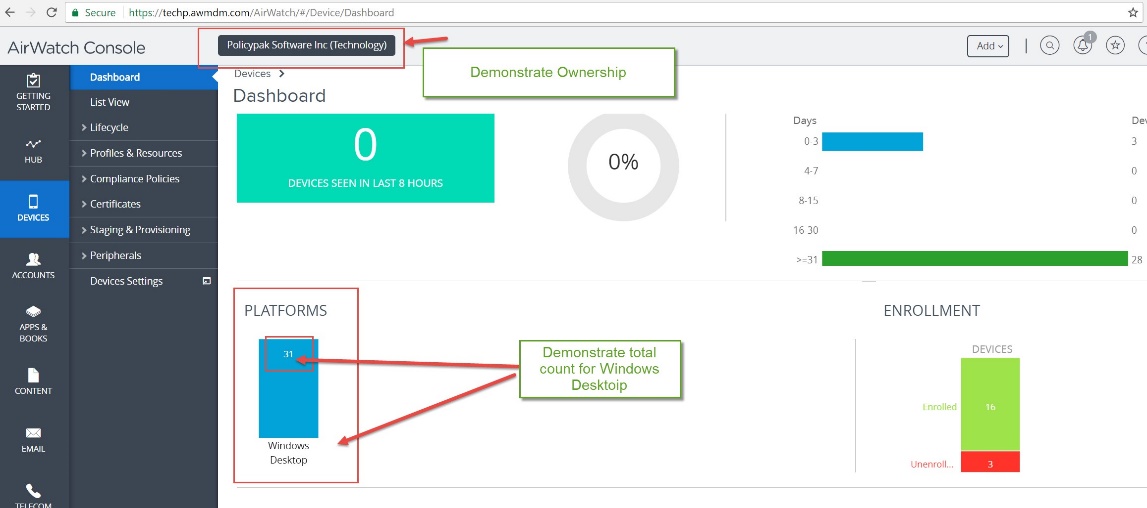Select List View menu item
The height and width of the screenshot is (508, 1147).
(110, 102)
